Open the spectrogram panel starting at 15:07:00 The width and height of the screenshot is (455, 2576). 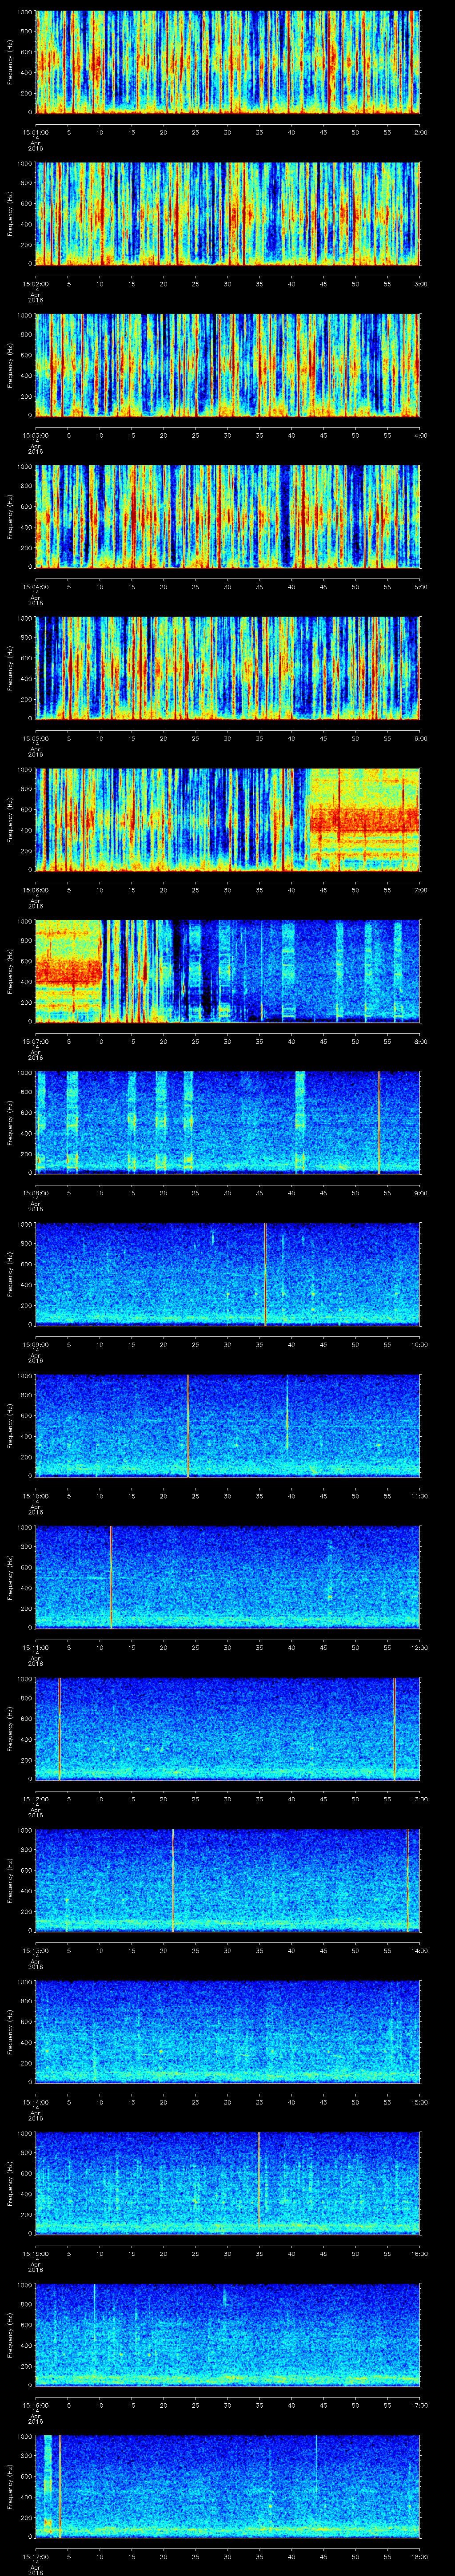click(x=228, y=971)
